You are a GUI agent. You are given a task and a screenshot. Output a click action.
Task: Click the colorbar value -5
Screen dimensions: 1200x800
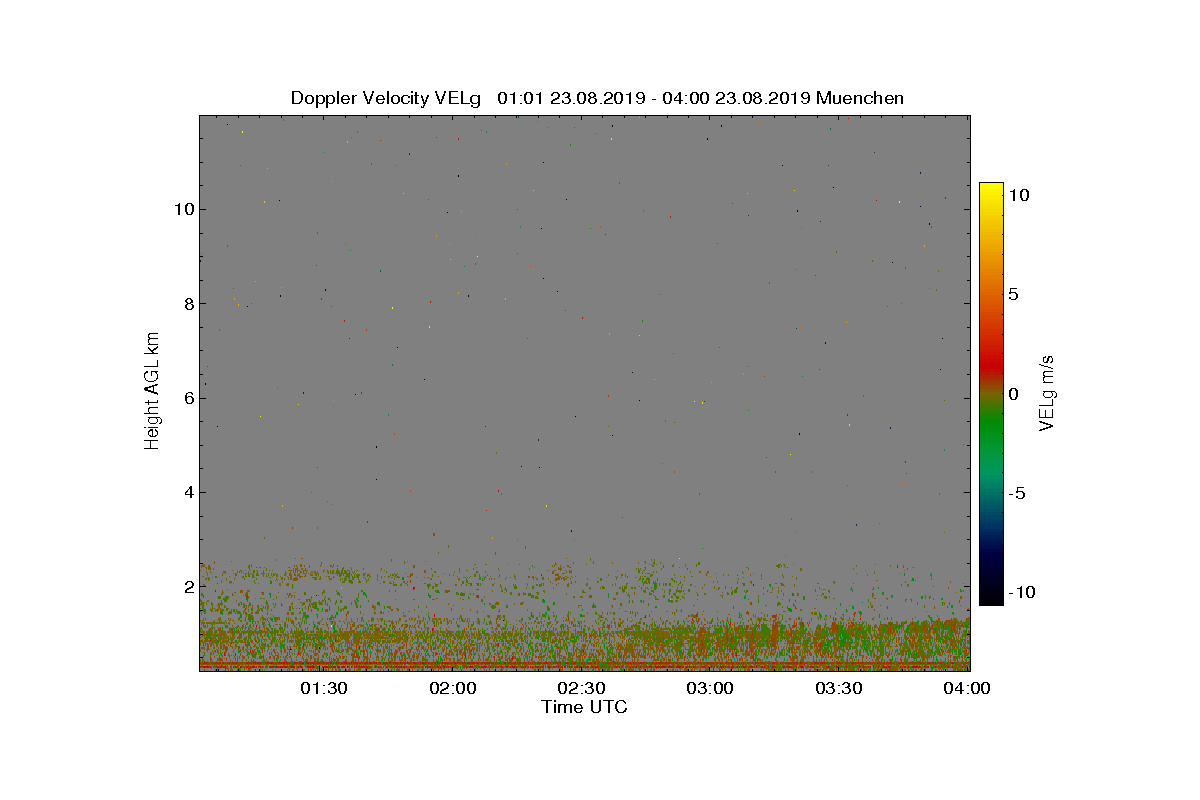tap(1018, 493)
